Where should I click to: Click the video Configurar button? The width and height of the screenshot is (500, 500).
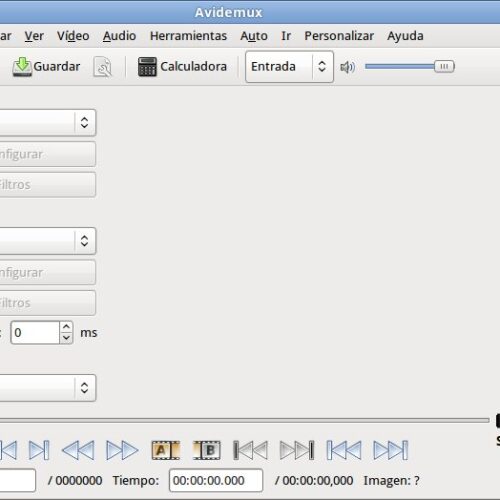[x=48, y=154]
